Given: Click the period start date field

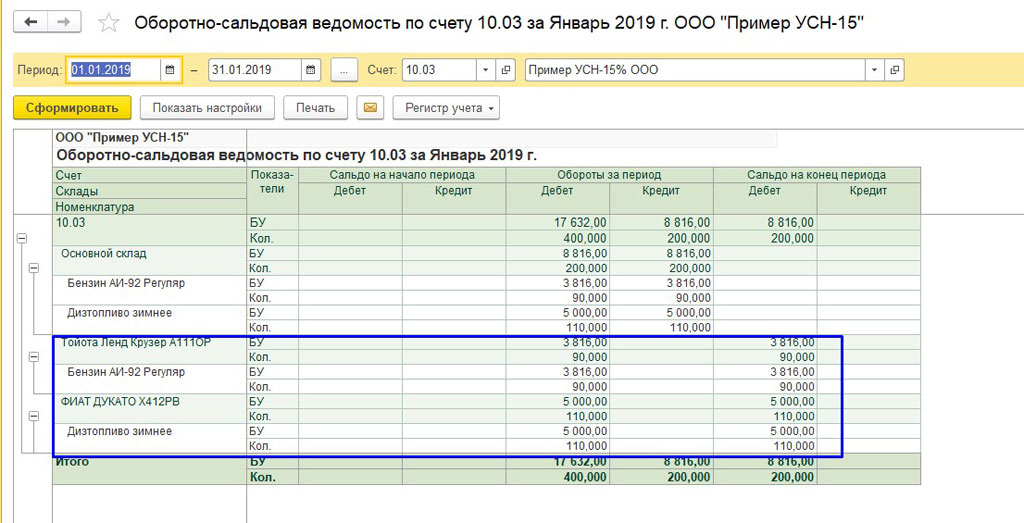Looking at the screenshot, I should point(114,70).
